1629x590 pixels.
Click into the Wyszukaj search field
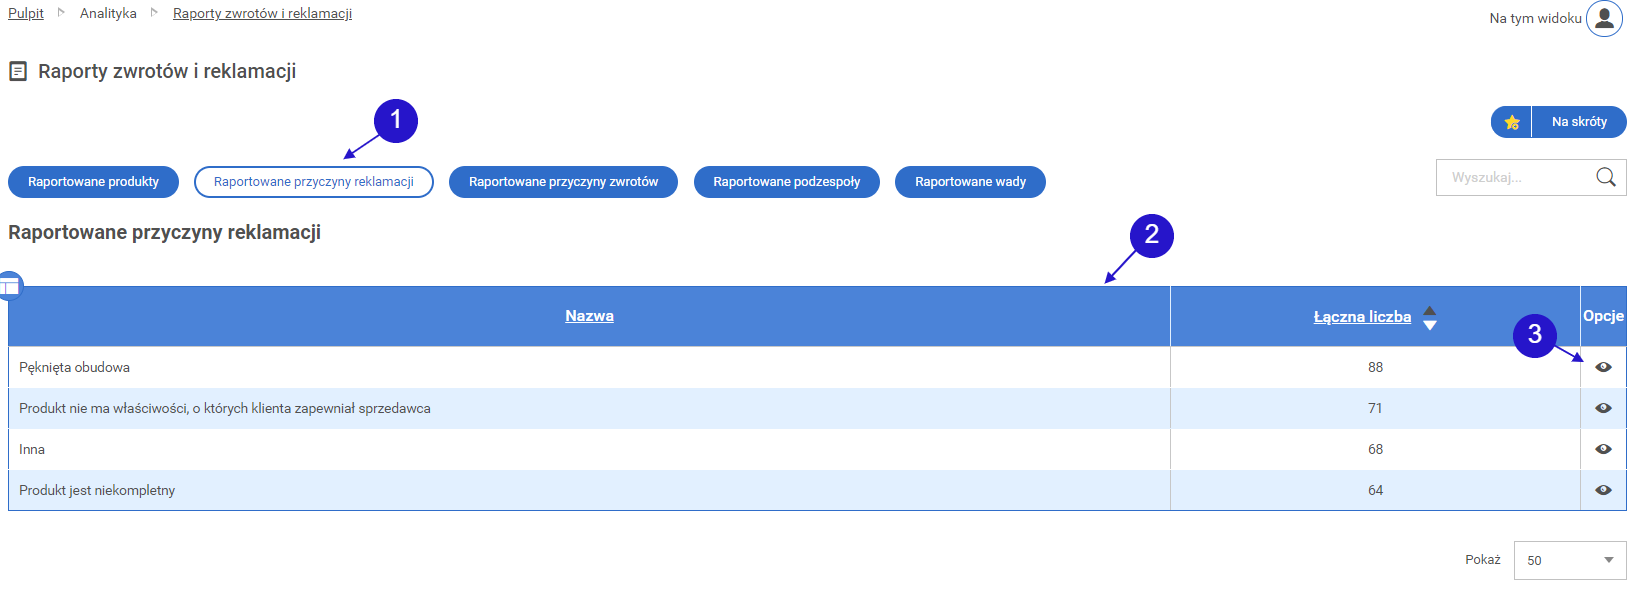pyautogui.click(x=1515, y=177)
